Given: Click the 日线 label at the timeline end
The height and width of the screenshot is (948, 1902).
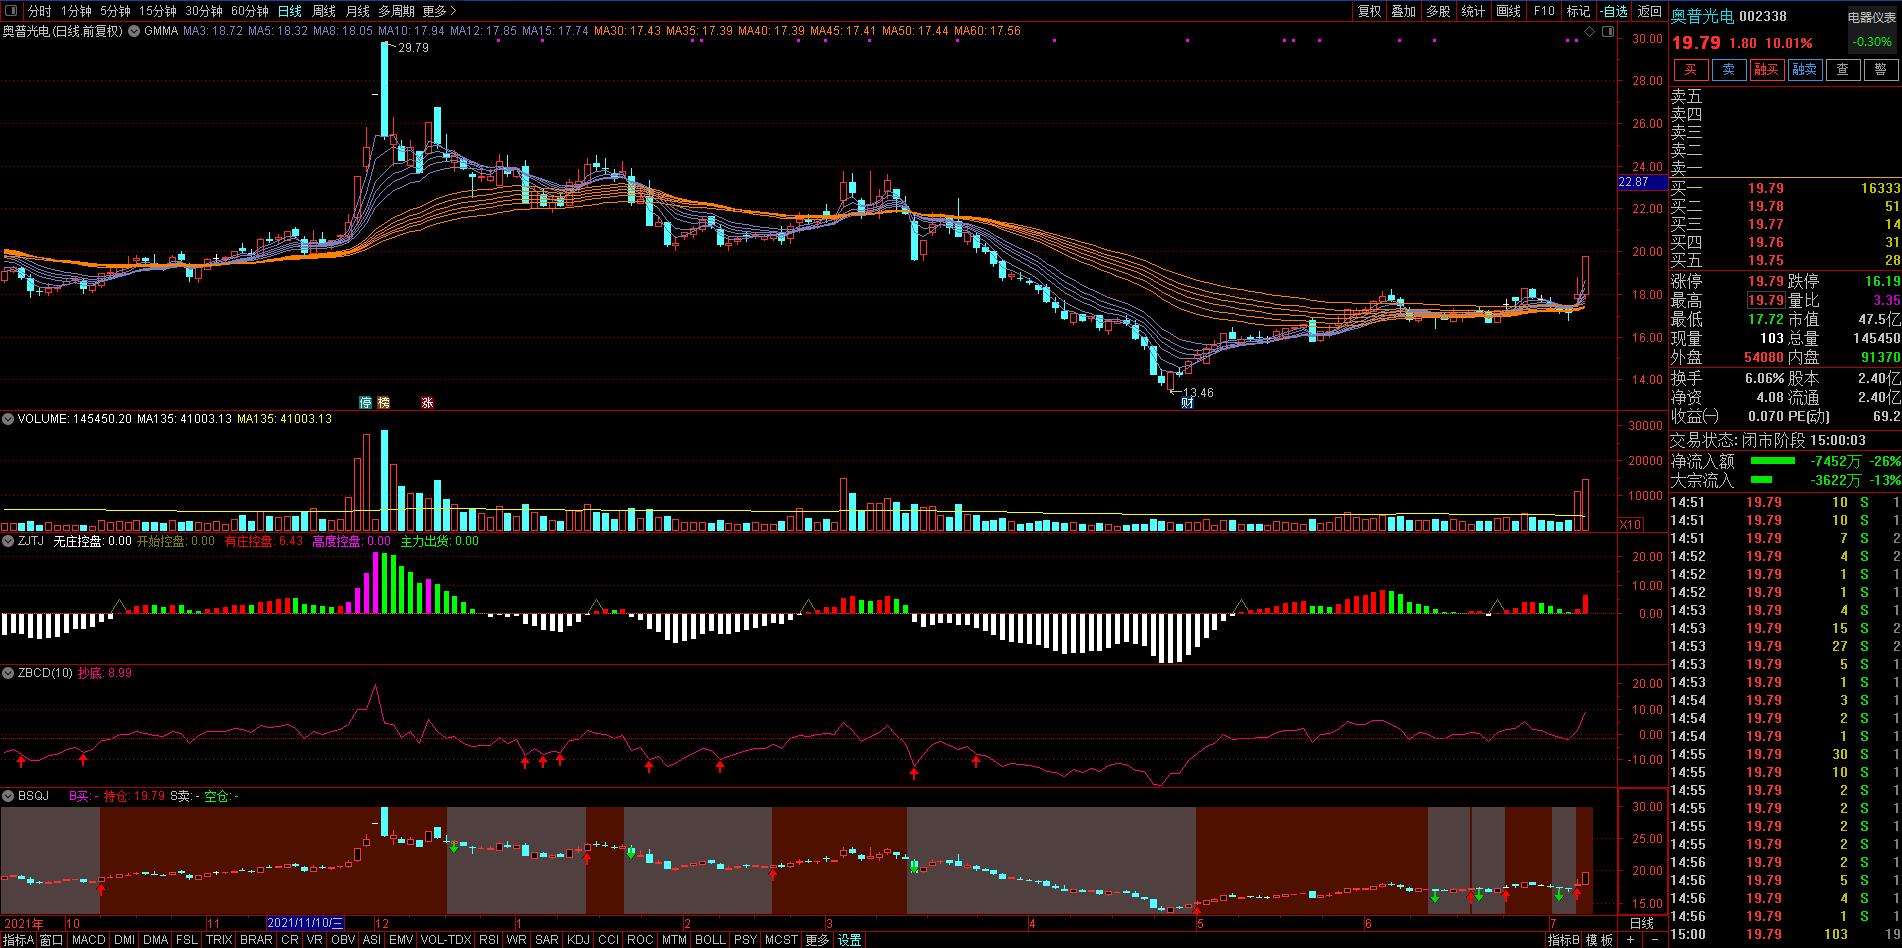Looking at the screenshot, I should click(x=1642, y=923).
